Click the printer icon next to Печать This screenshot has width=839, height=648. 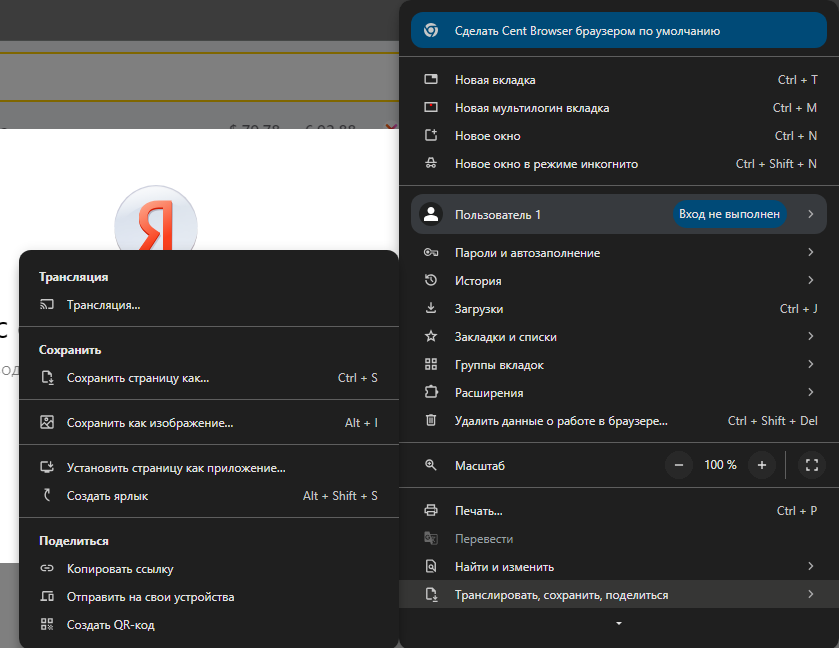point(431,511)
